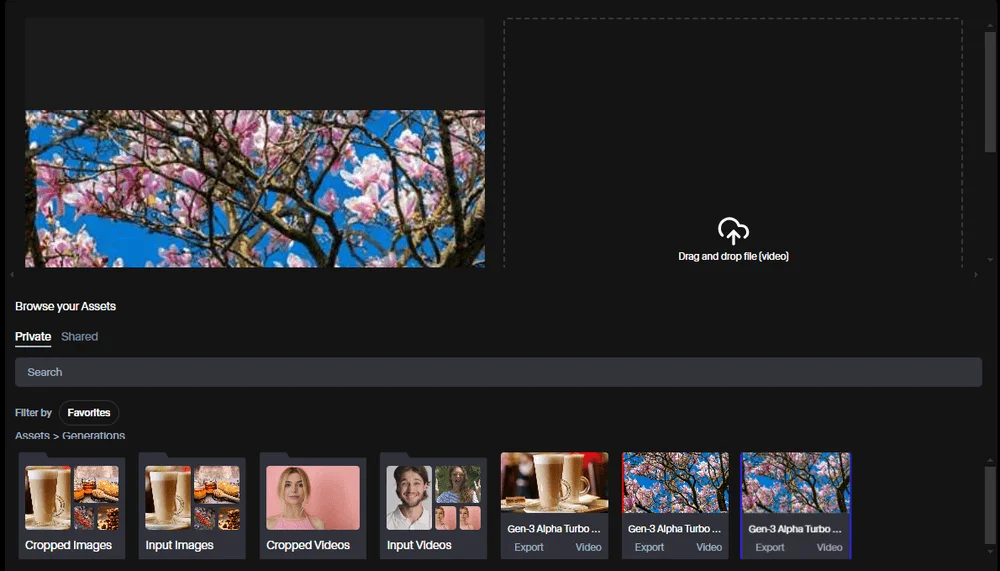Viewport: 1000px width, 571px height.
Task: Click the cloud upload icon
Action: coord(733,231)
